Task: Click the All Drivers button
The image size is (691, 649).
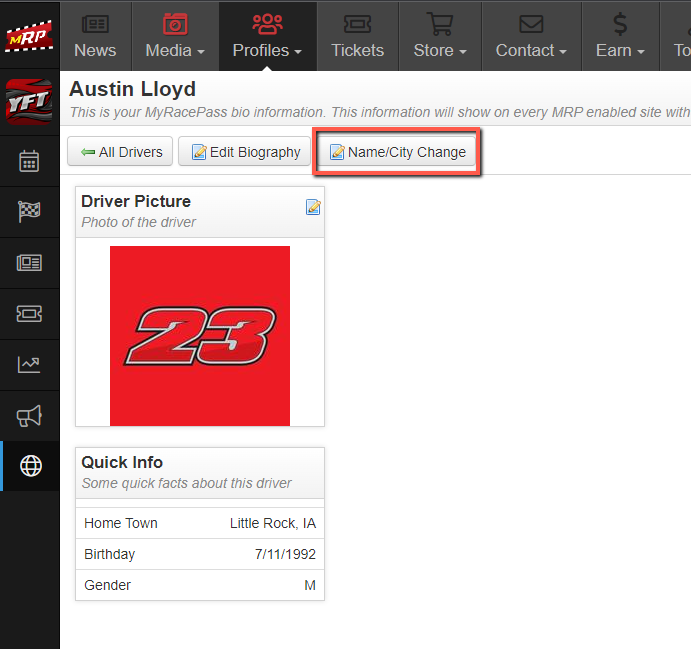Action: click(120, 152)
